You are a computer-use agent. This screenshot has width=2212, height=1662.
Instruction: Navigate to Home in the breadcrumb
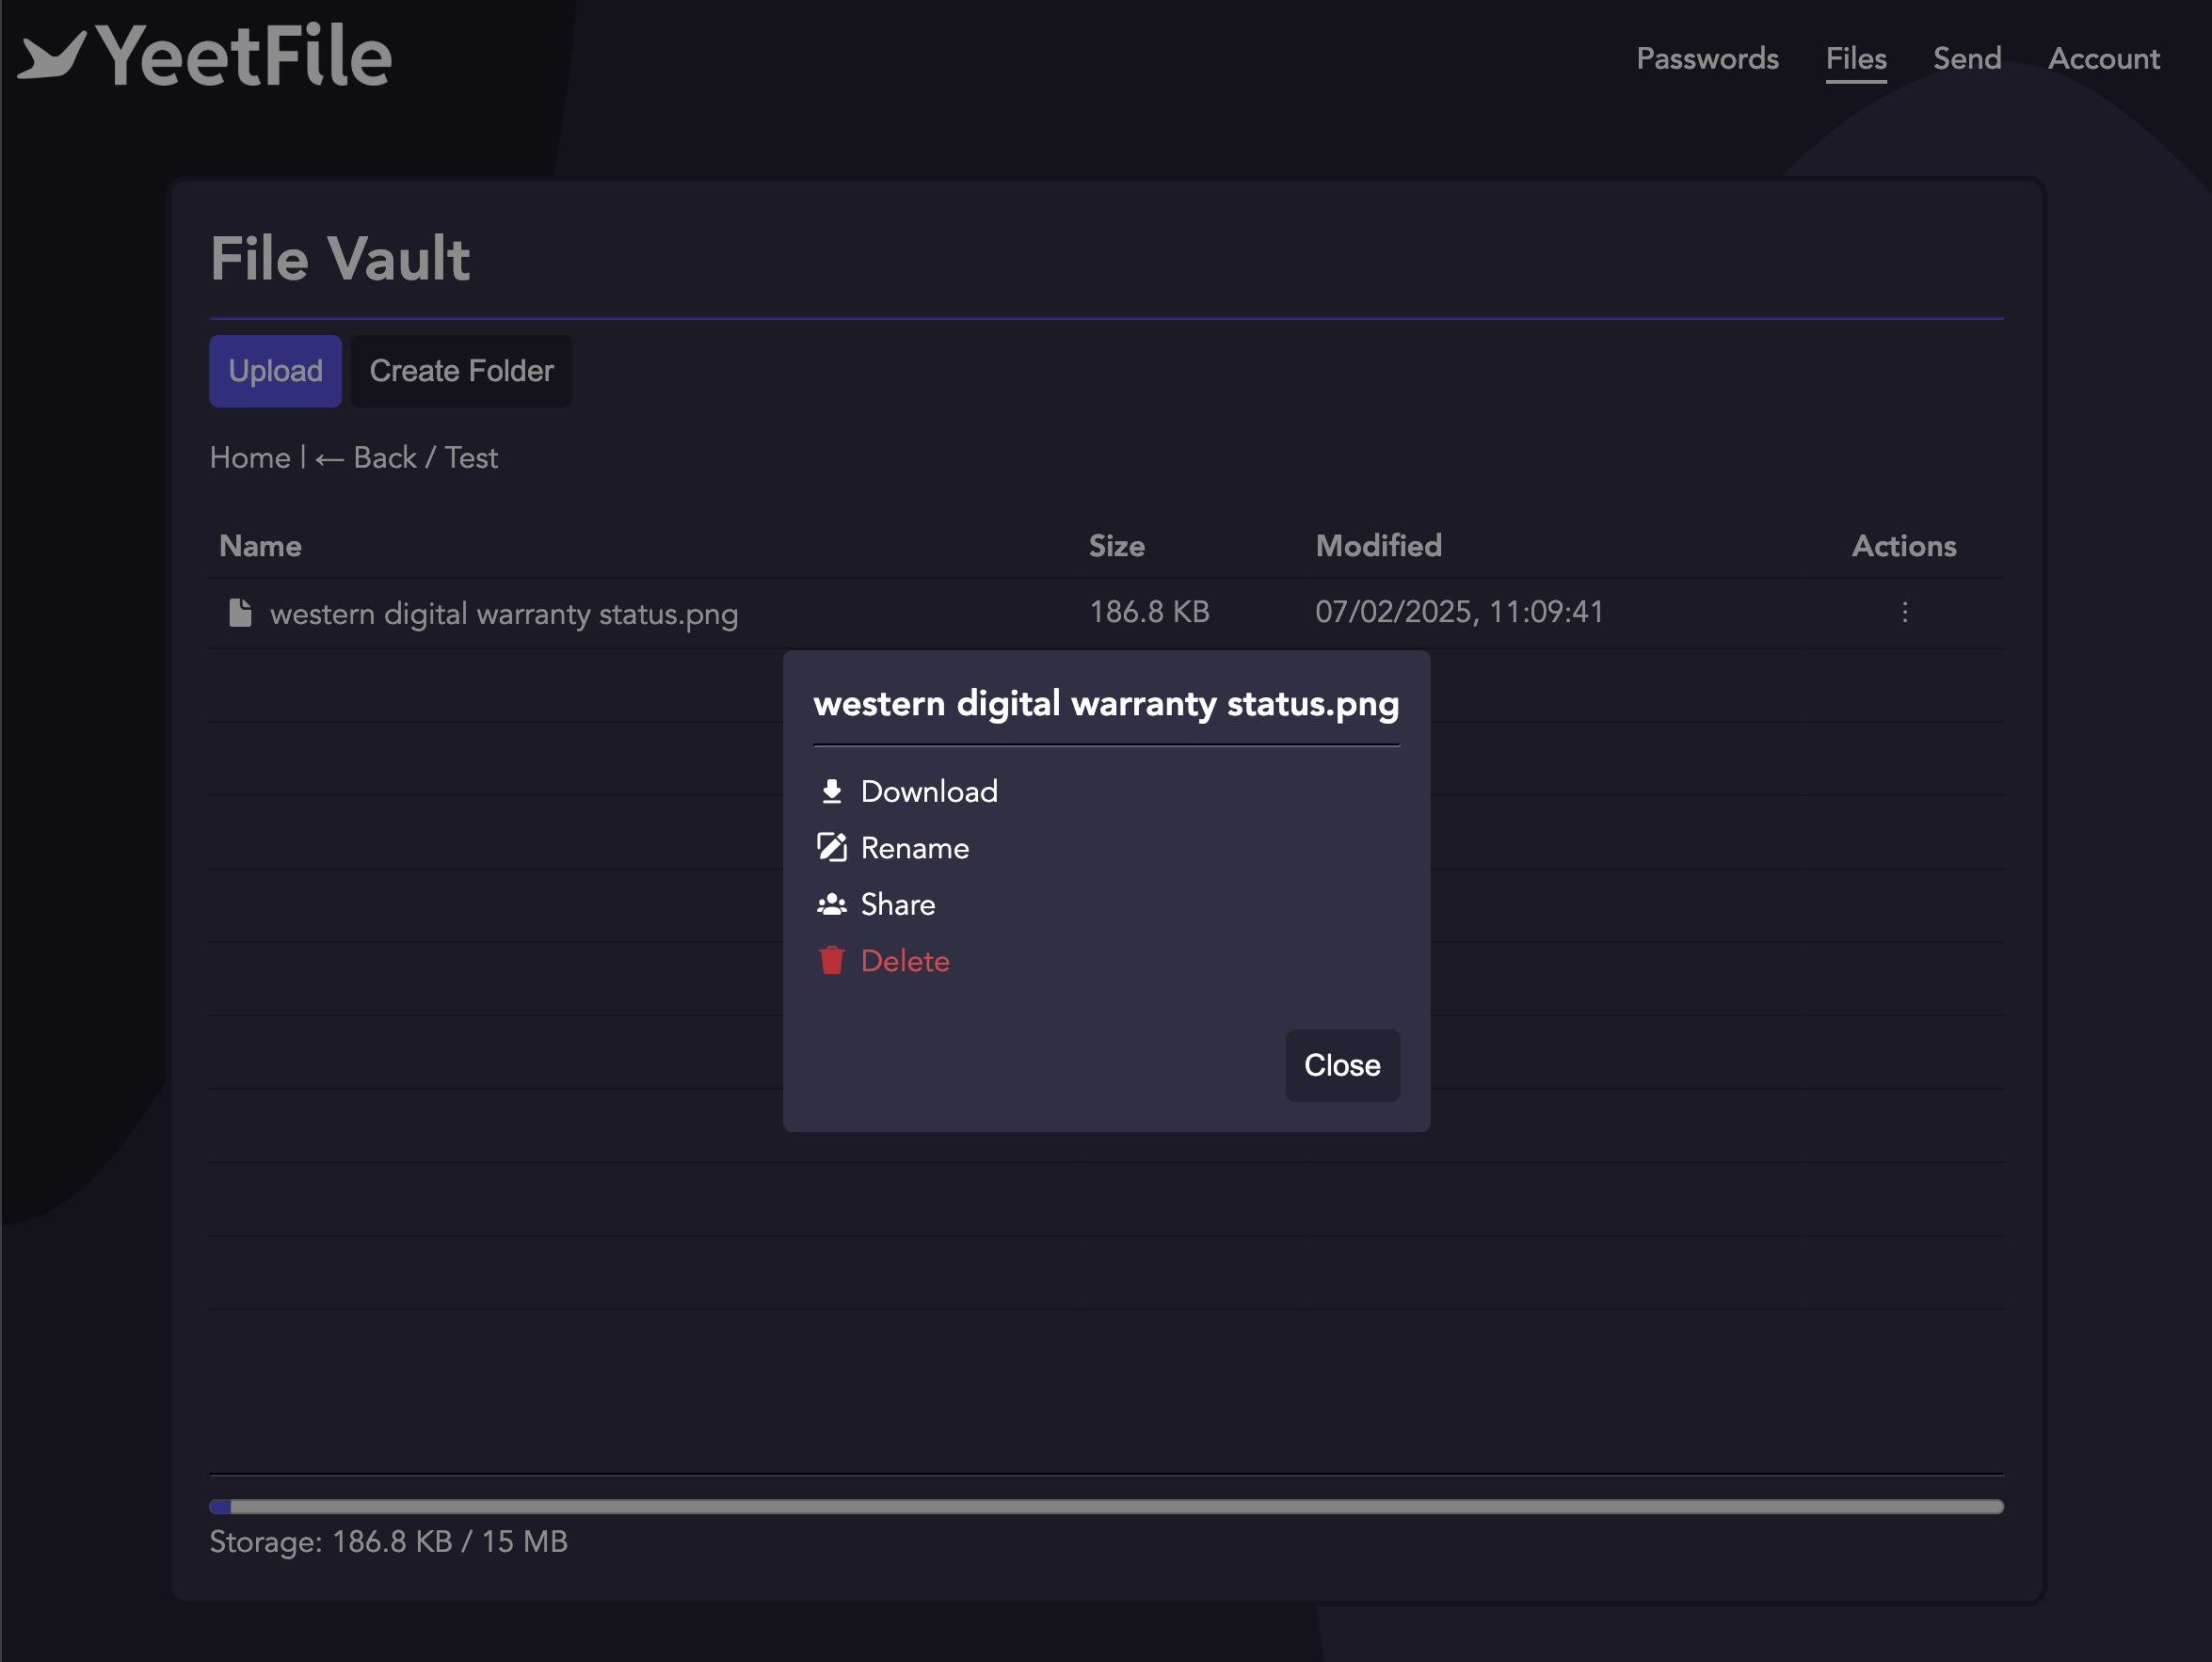(250, 457)
